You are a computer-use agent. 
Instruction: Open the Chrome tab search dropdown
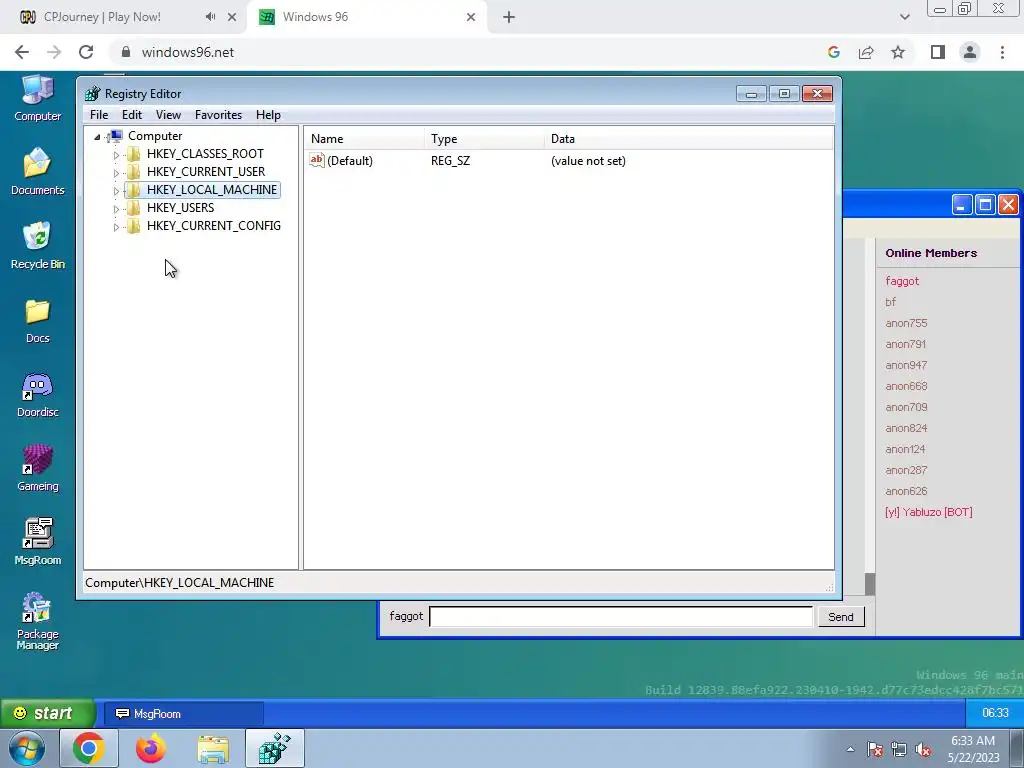pos(904,17)
